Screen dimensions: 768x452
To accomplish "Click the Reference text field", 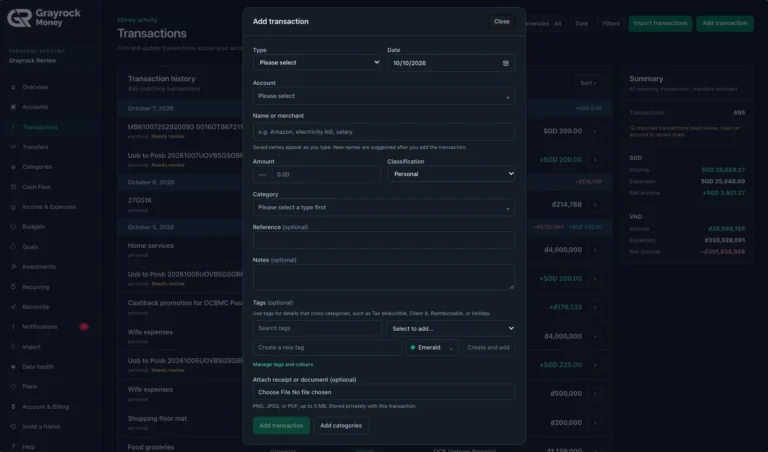I will point(384,240).
